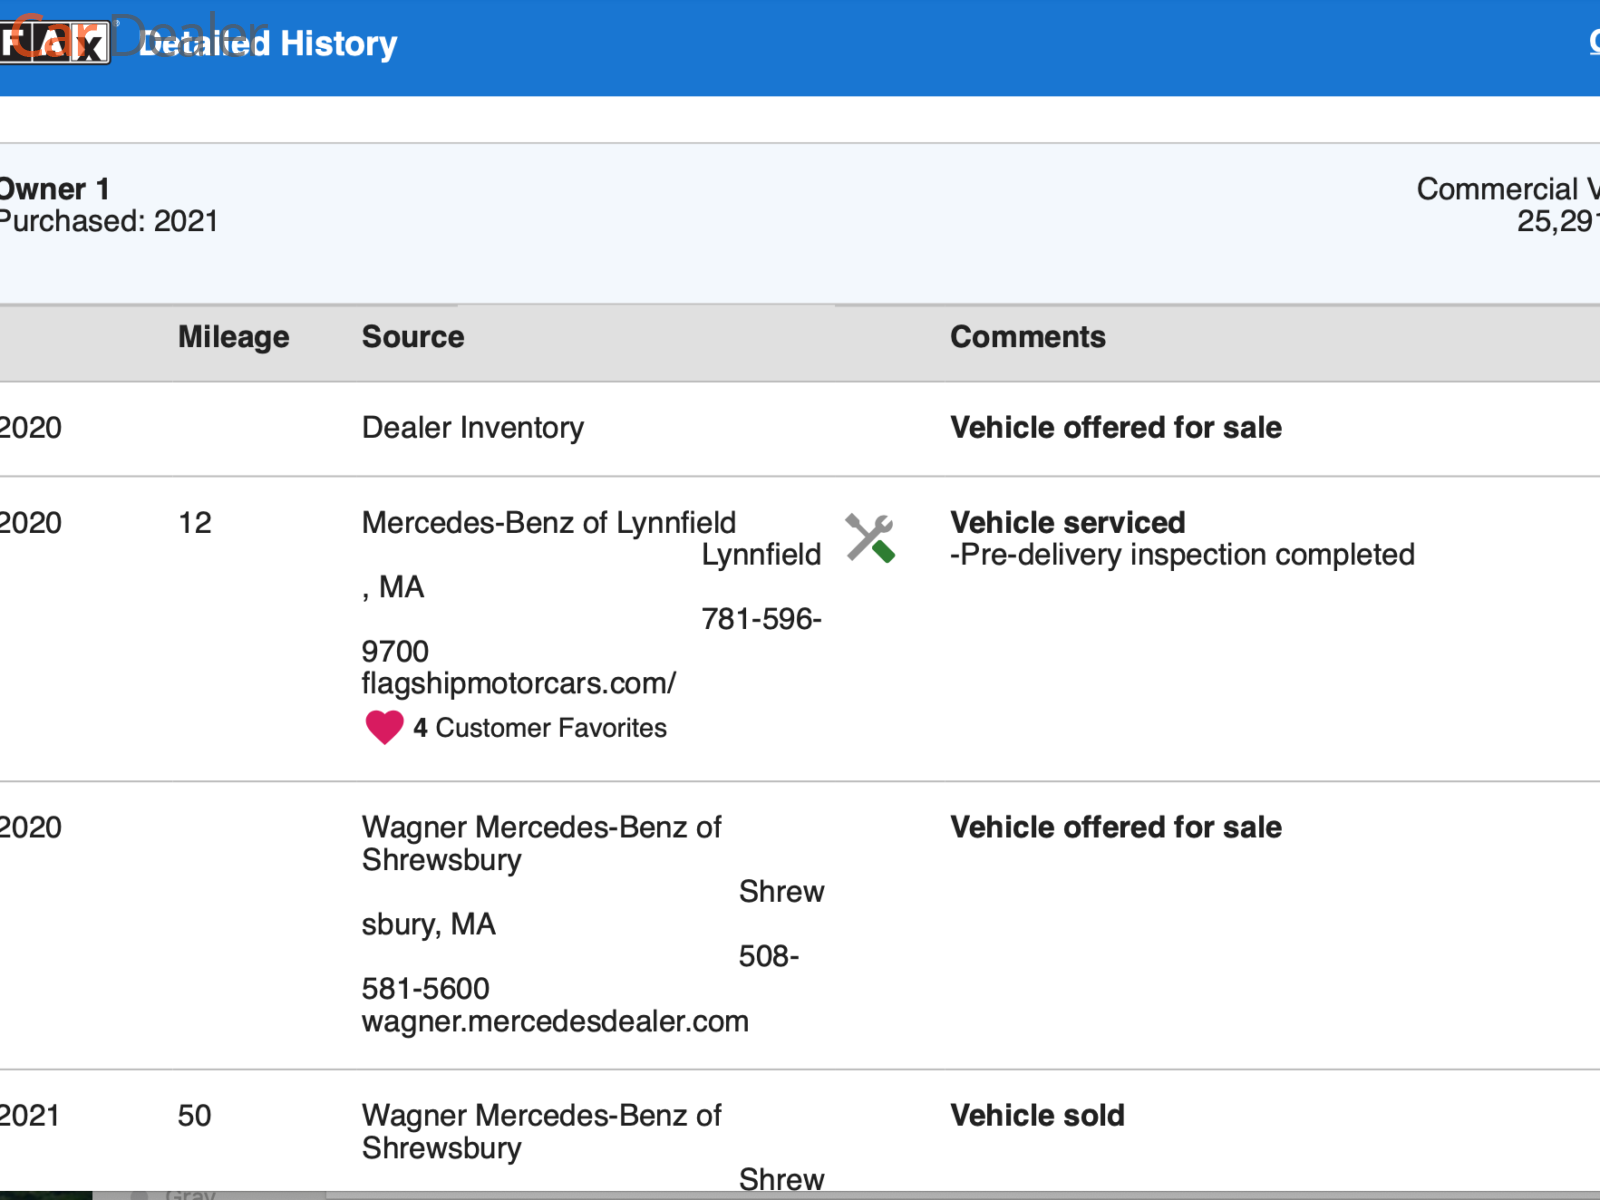Click "-Pre-delivery inspection completed" comment line
Image resolution: width=1600 pixels, height=1200 pixels.
point(1182,555)
